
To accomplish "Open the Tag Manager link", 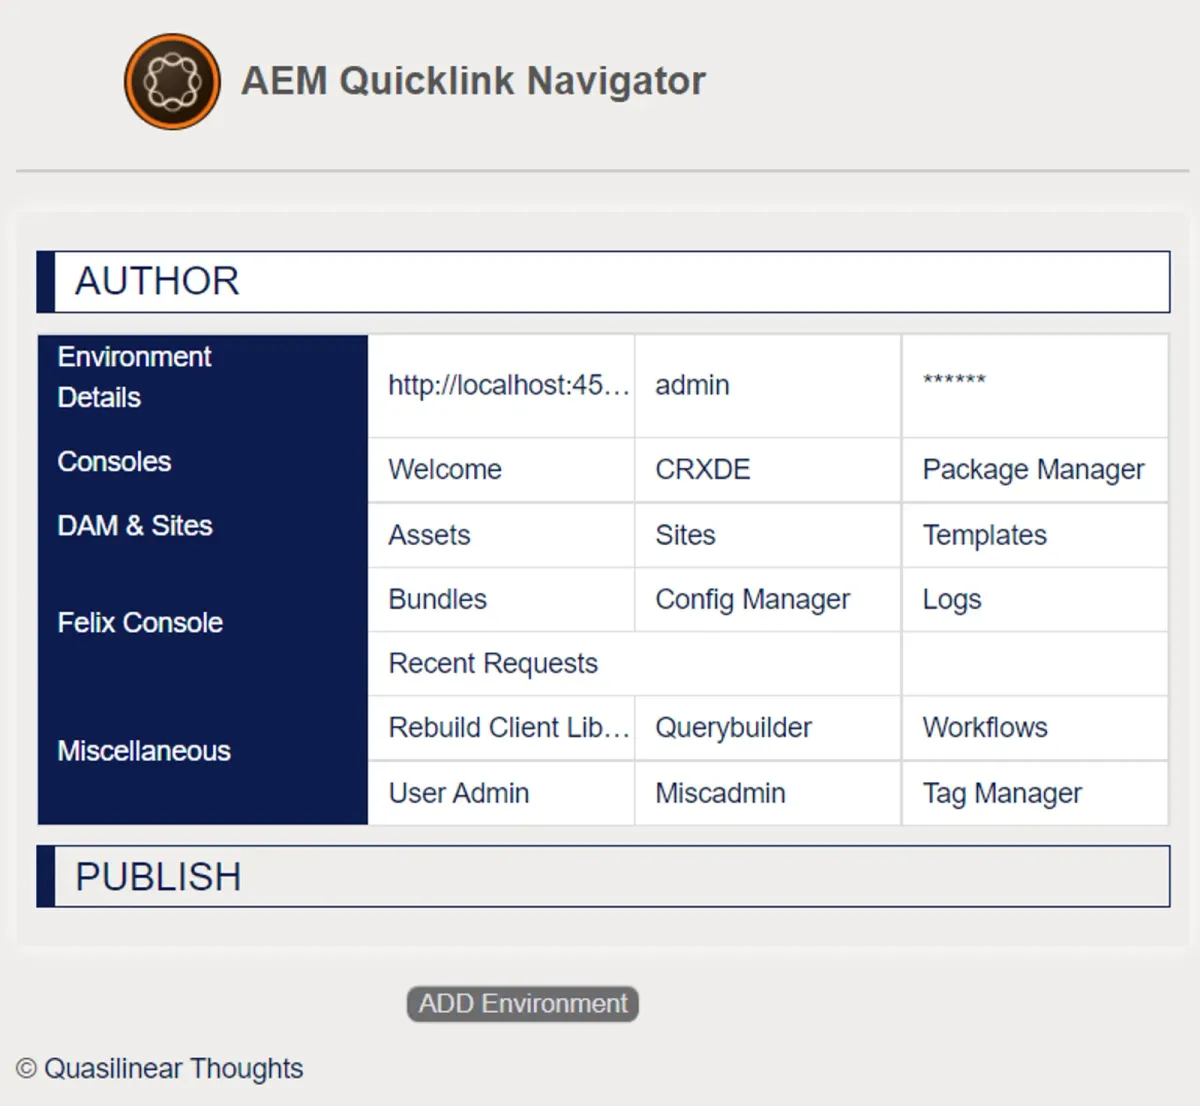I will 1002,793.
